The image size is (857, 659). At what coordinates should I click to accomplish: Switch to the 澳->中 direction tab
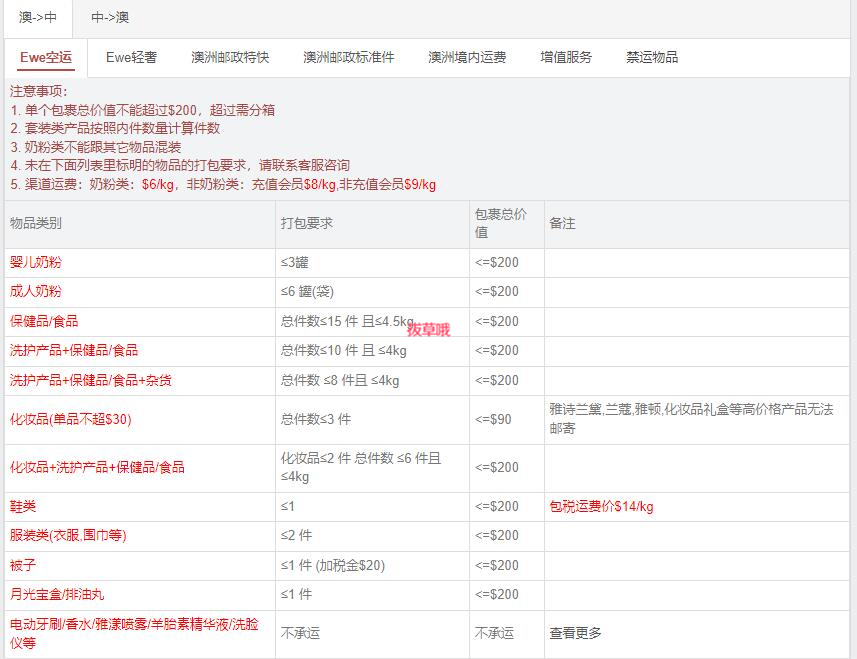(38, 17)
